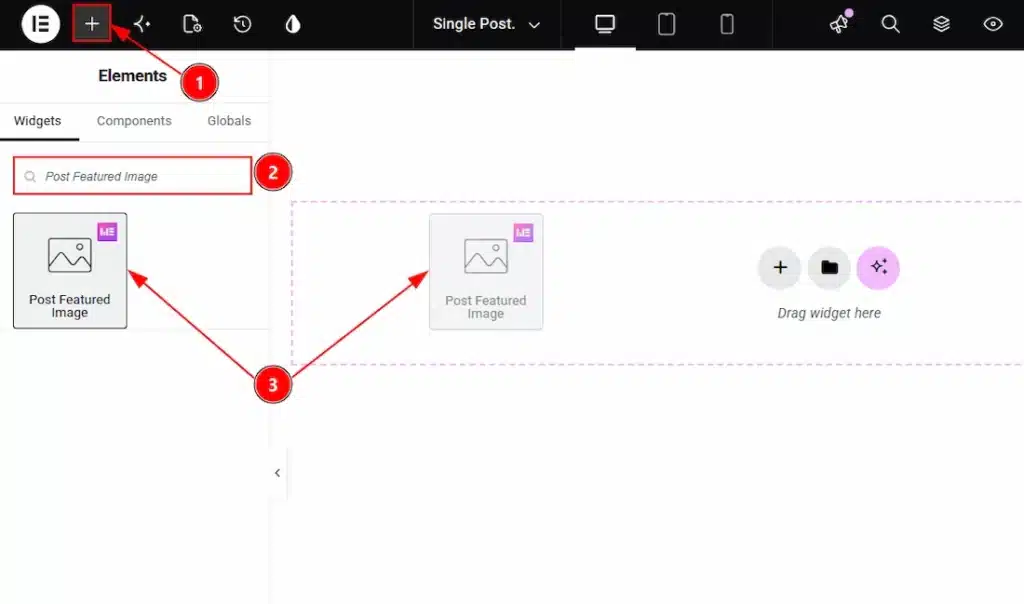The height and width of the screenshot is (604, 1024).
Task: Open the revision History clock icon
Action: (x=242, y=24)
